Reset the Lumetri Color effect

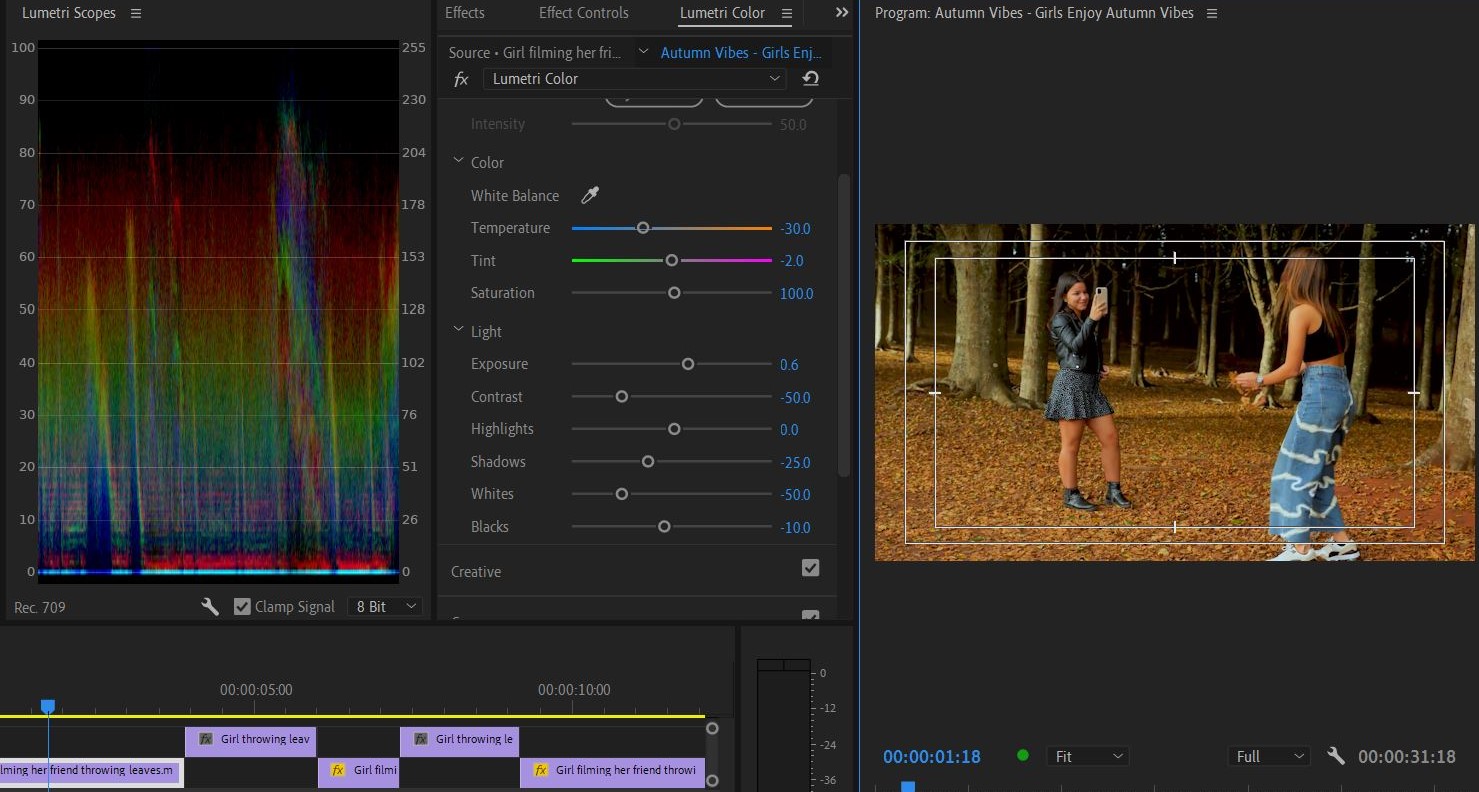[x=811, y=79]
